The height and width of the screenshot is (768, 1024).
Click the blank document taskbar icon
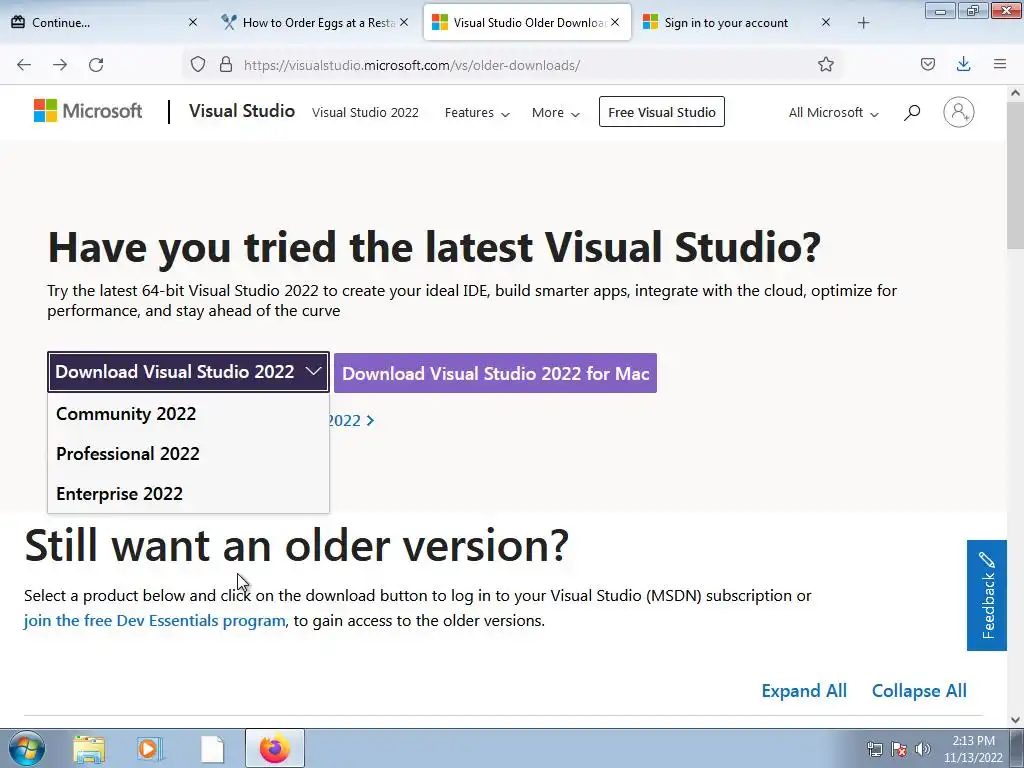point(212,749)
